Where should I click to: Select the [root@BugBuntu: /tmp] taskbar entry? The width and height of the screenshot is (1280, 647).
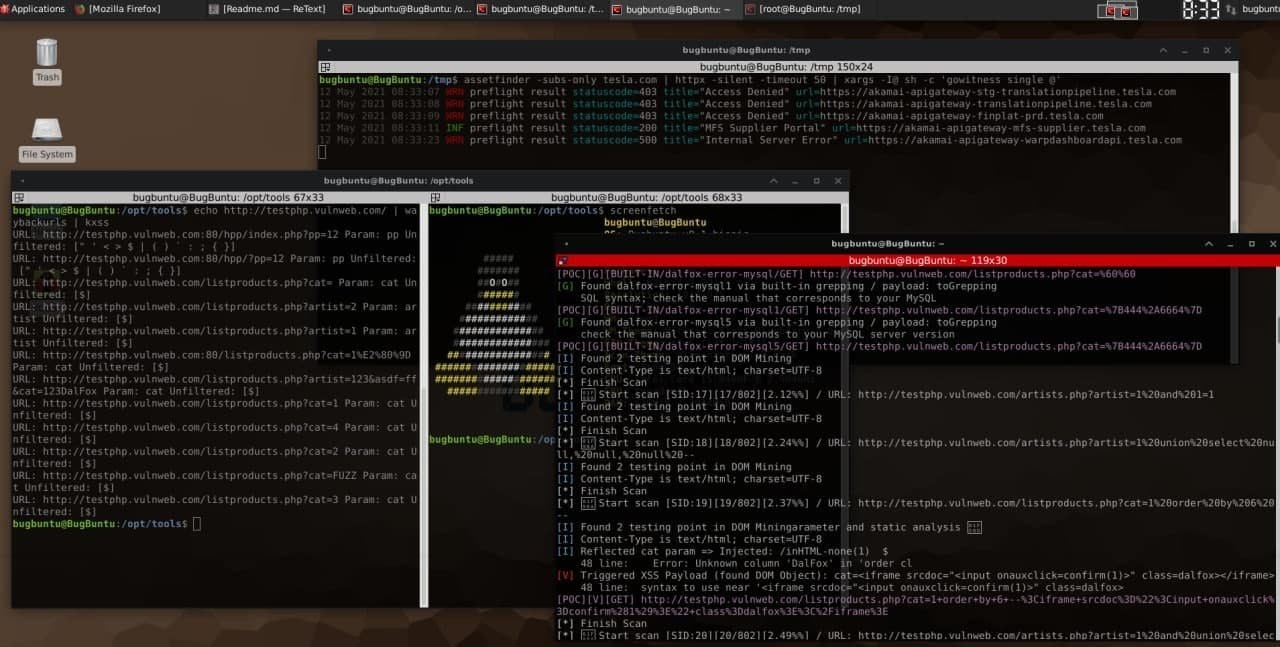tap(800, 9)
